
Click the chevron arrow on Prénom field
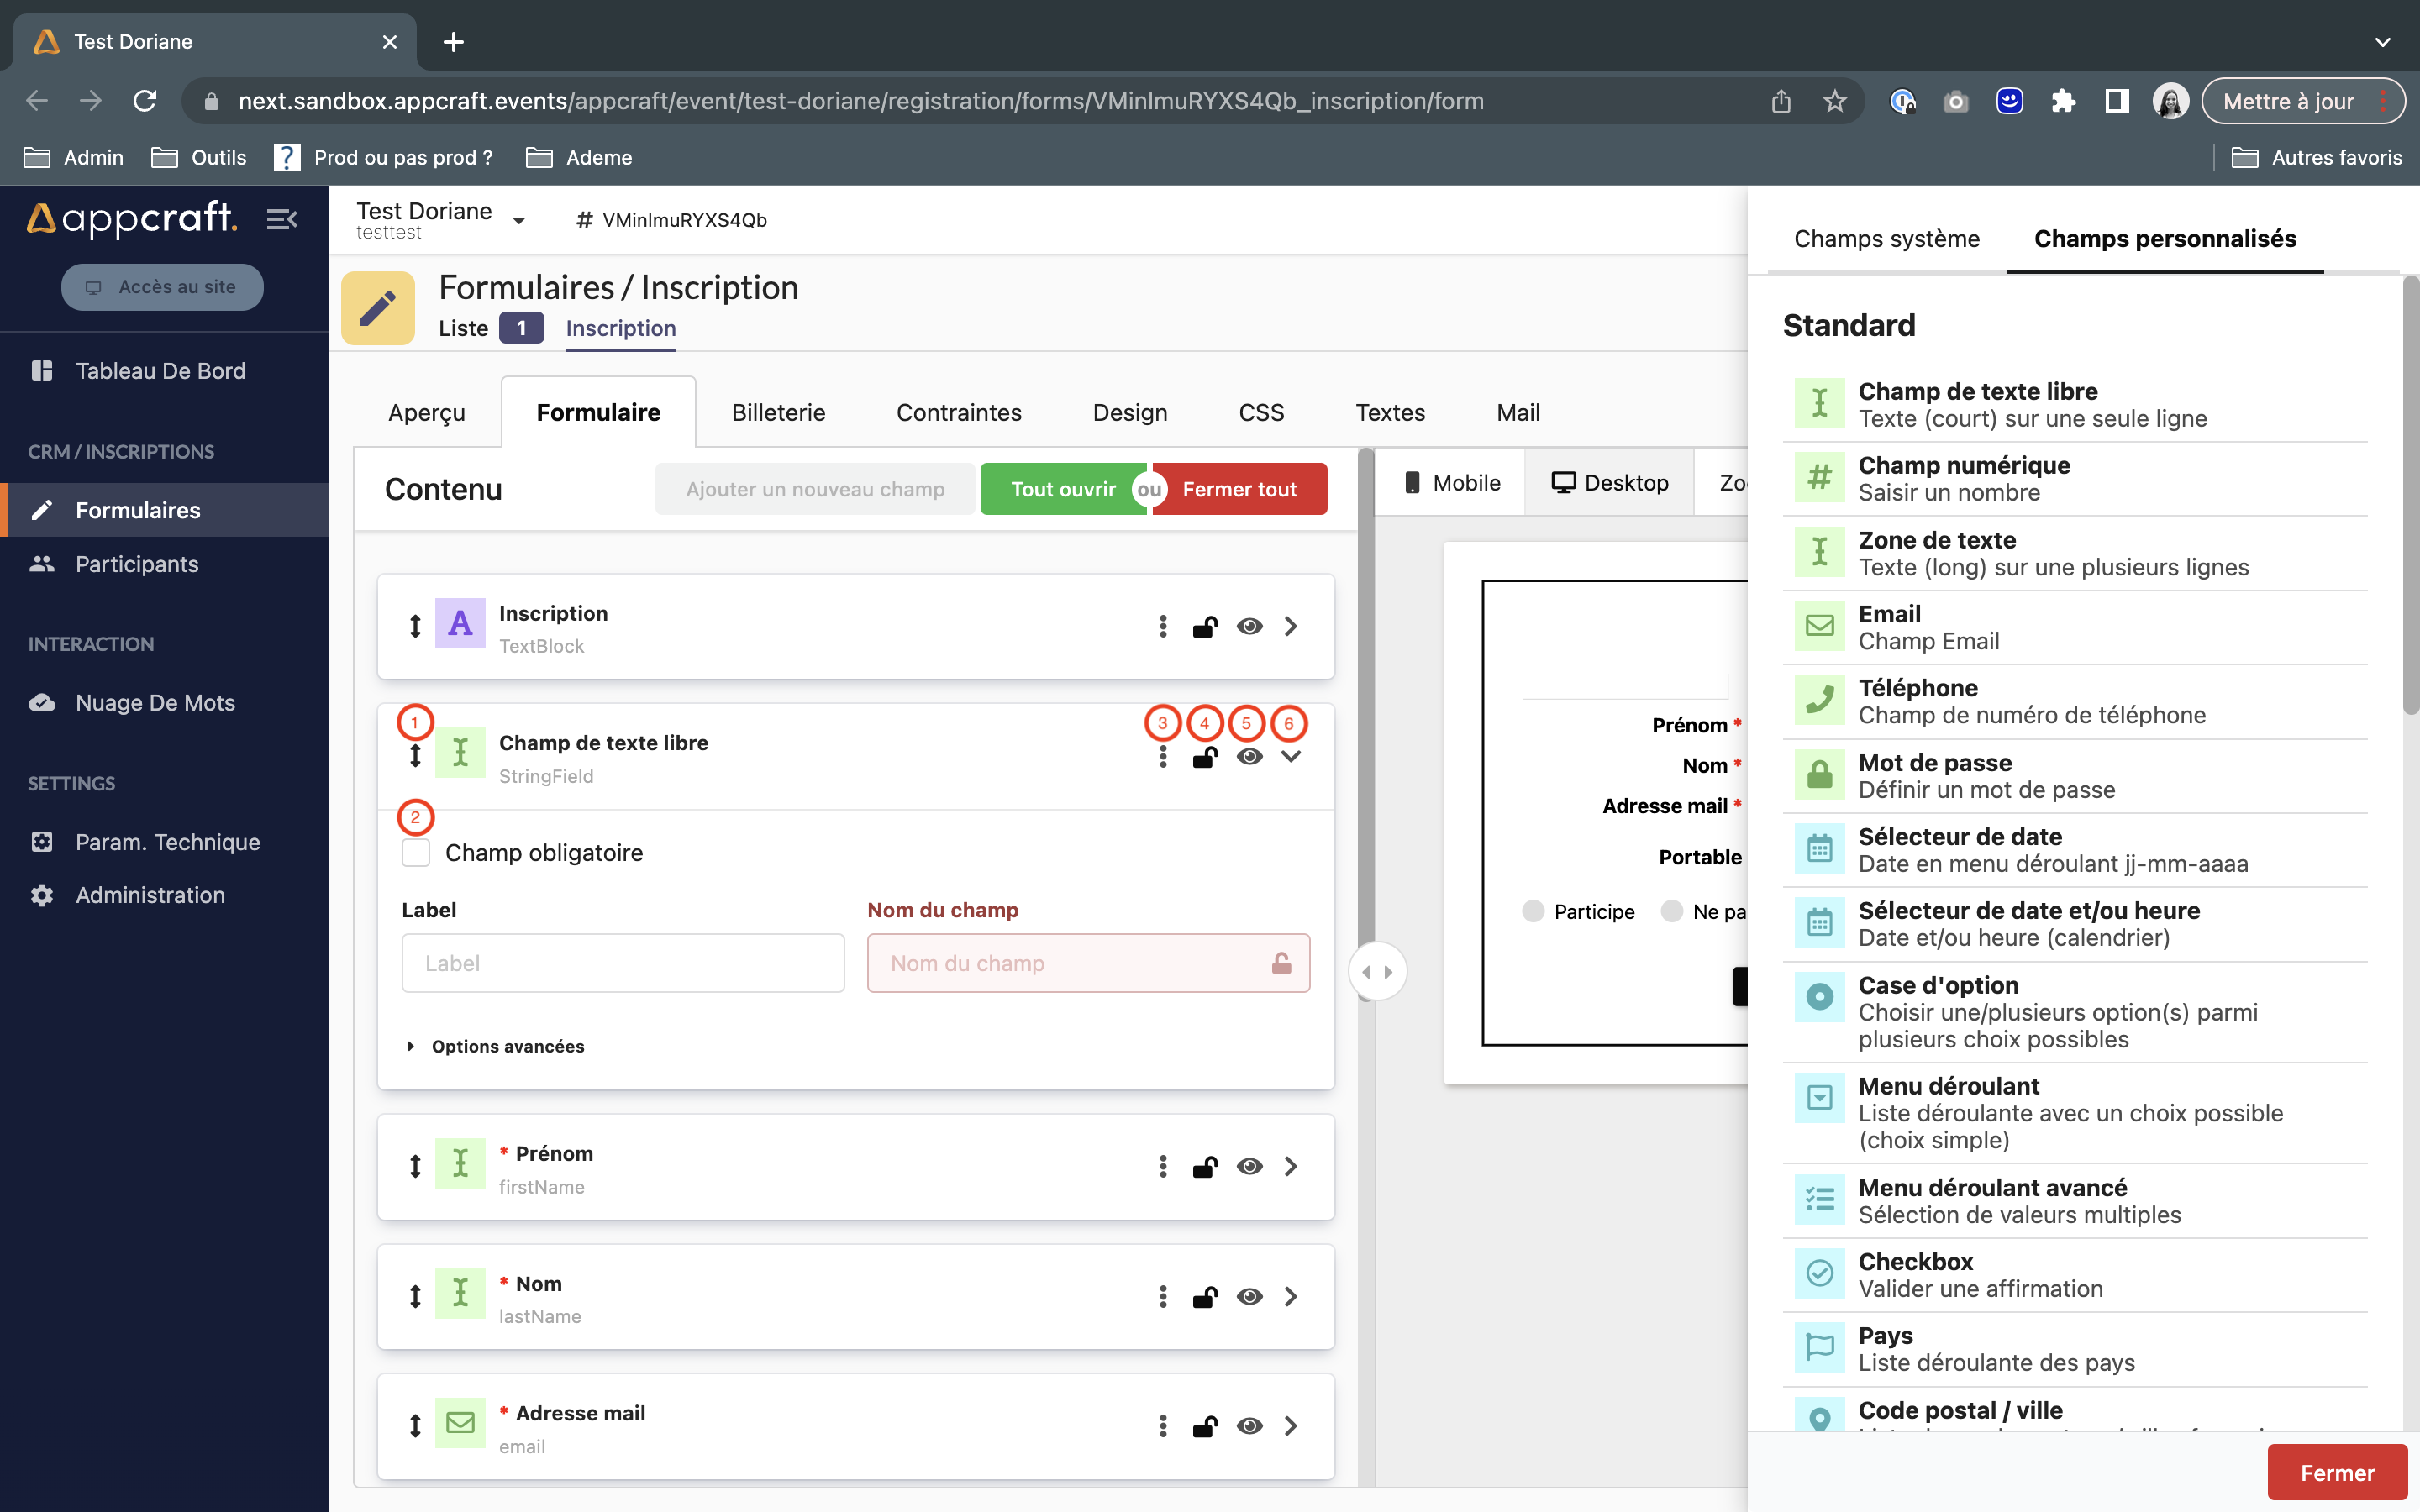[x=1291, y=1167]
